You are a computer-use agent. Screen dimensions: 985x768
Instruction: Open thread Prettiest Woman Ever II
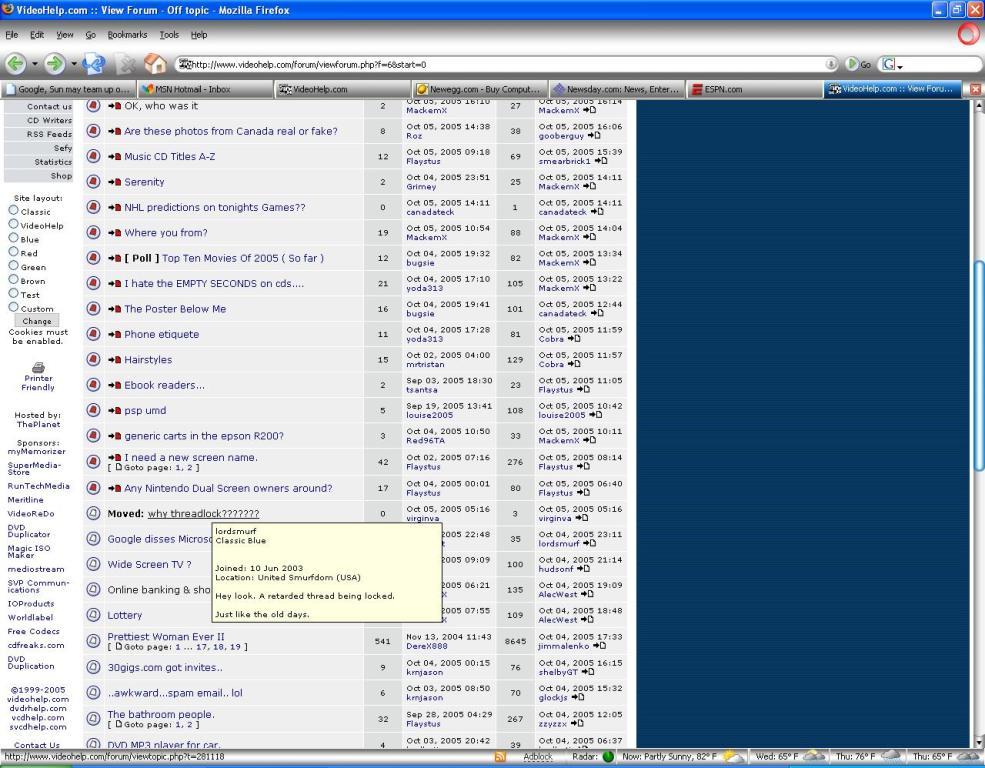coord(166,636)
